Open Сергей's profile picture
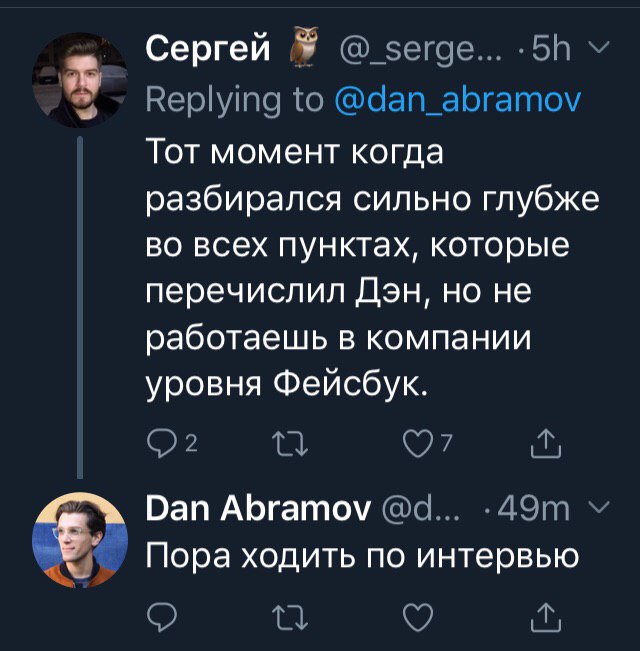The height and width of the screenshot is (651, 640). tap(79, 80)
